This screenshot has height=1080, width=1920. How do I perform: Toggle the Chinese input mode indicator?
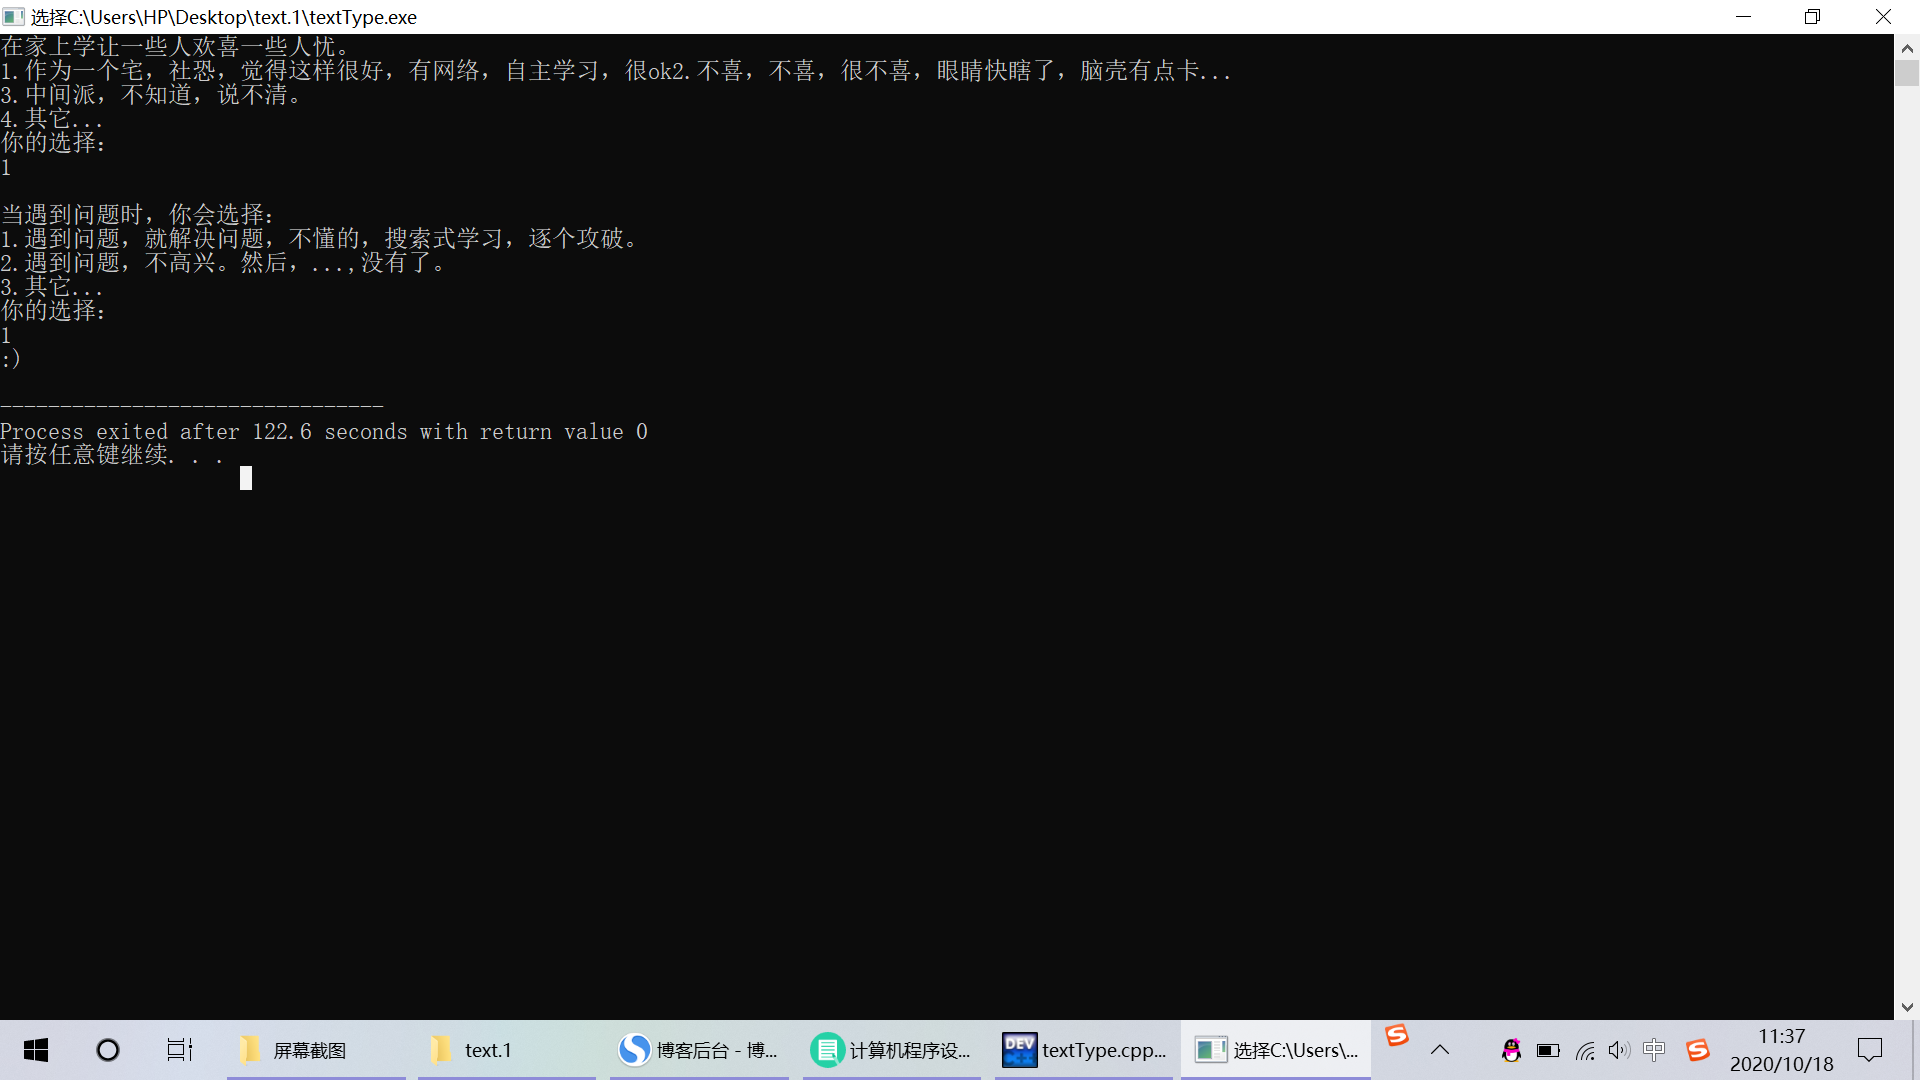pos(1654,1050)
